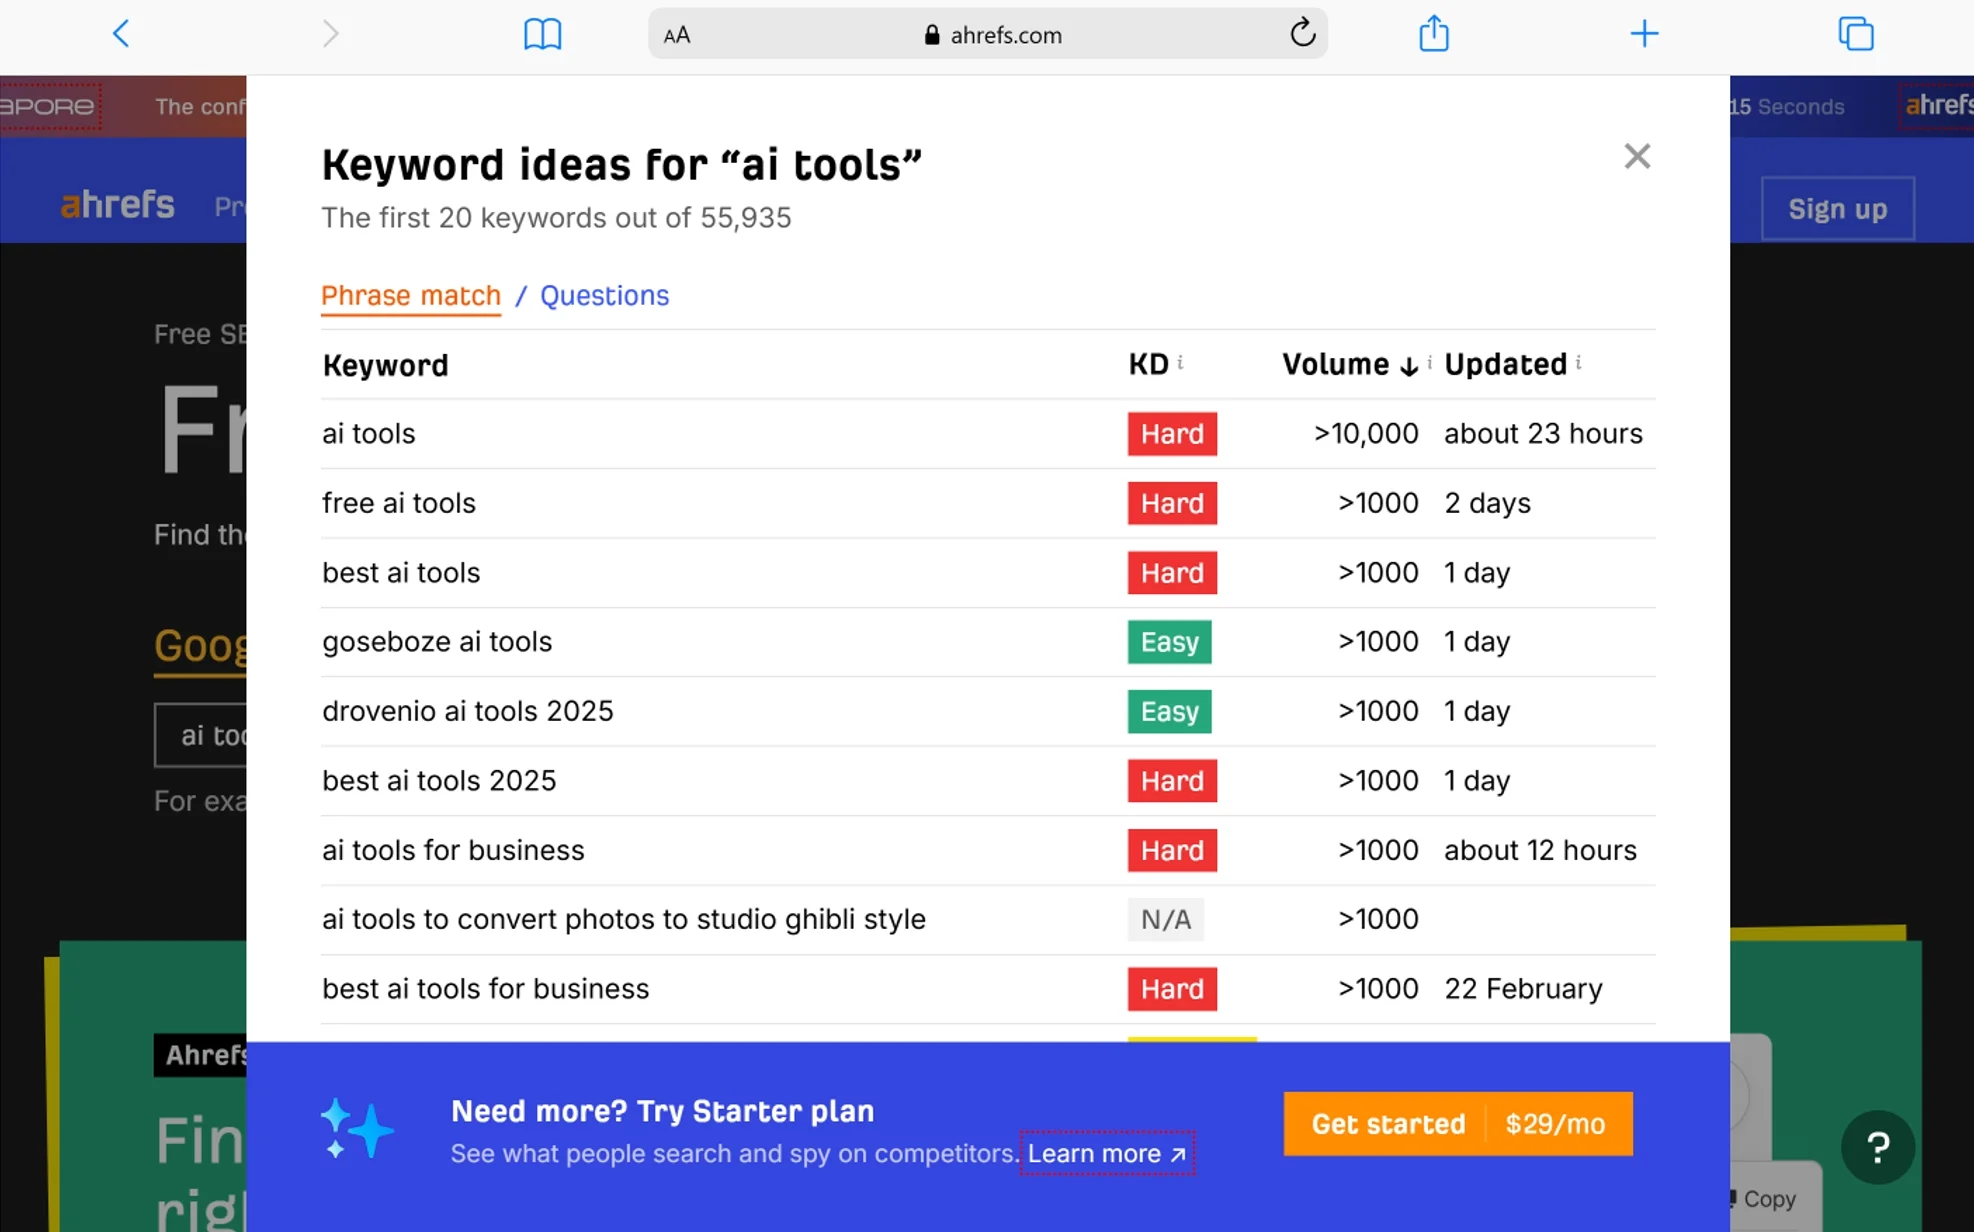Click the "best ai tools" keyword row

(x=988, y=573)
